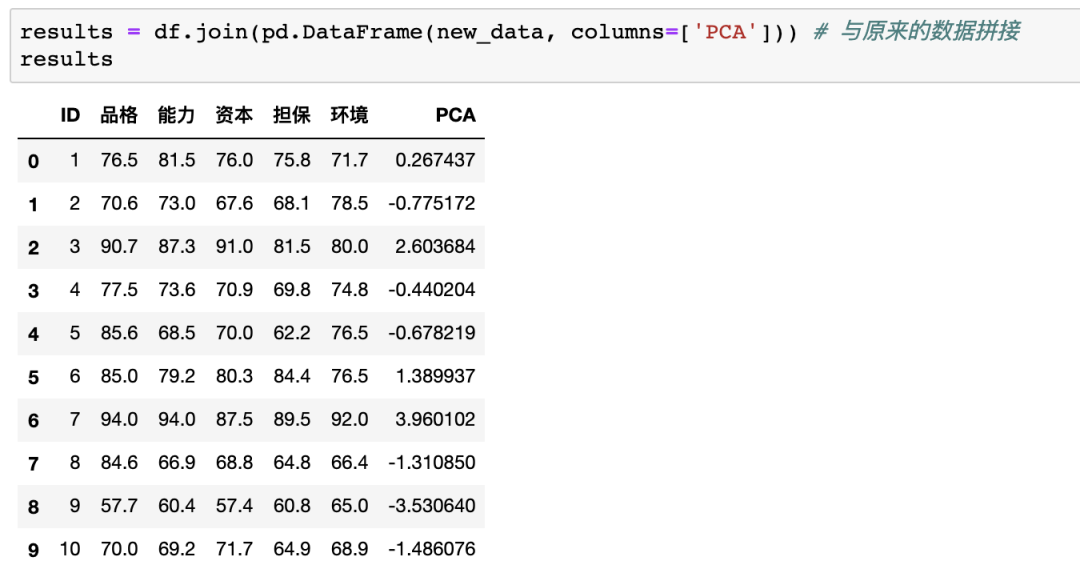The width and height of the screenshot is (1080, 573).
Task: Click the 'PCA' string in the code
Action: 725,32
